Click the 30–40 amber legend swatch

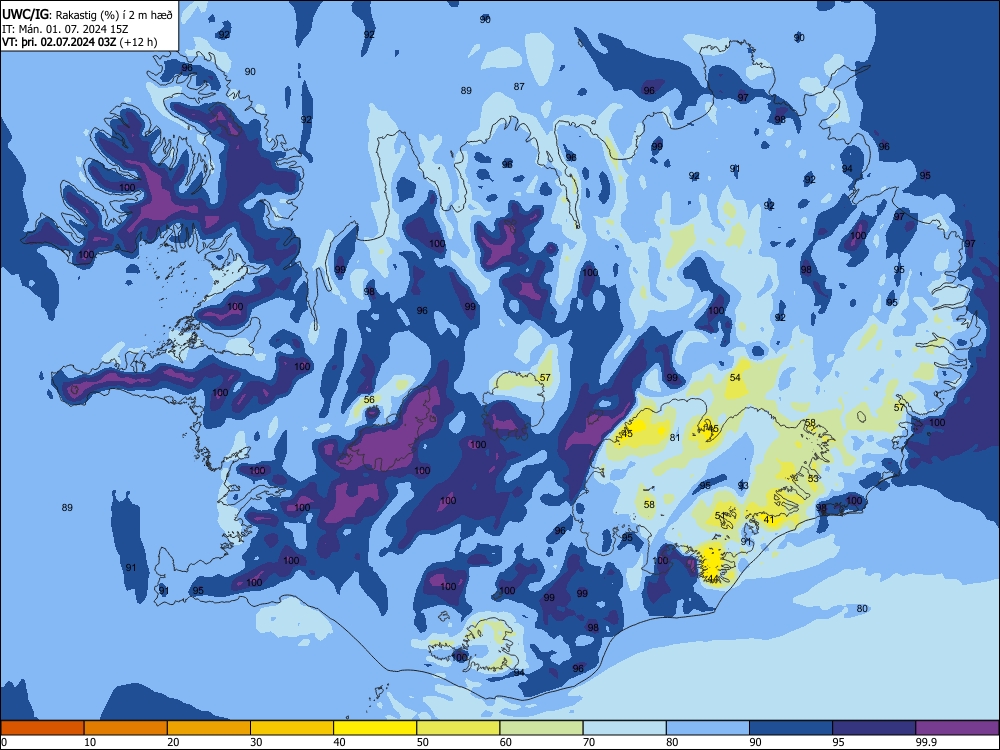(x=292, y=728)
